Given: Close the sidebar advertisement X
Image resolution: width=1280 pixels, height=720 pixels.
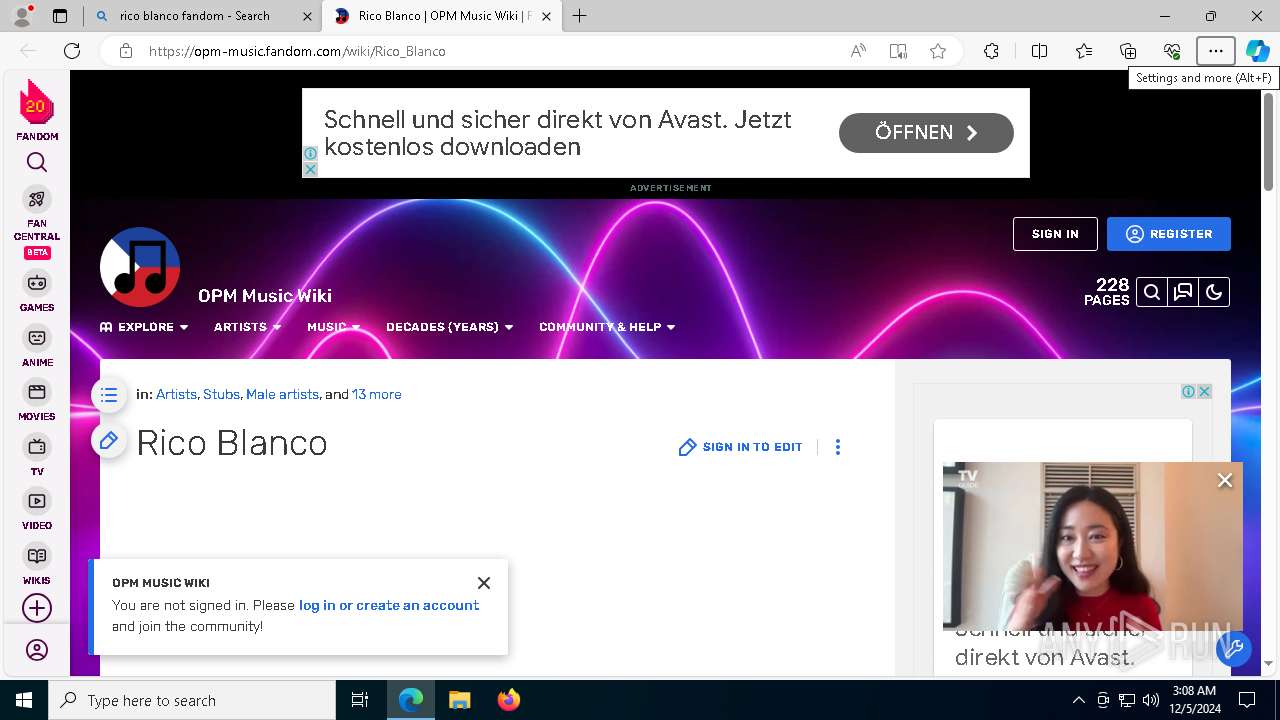Looking at the screenshot, I should point(1205,392).
